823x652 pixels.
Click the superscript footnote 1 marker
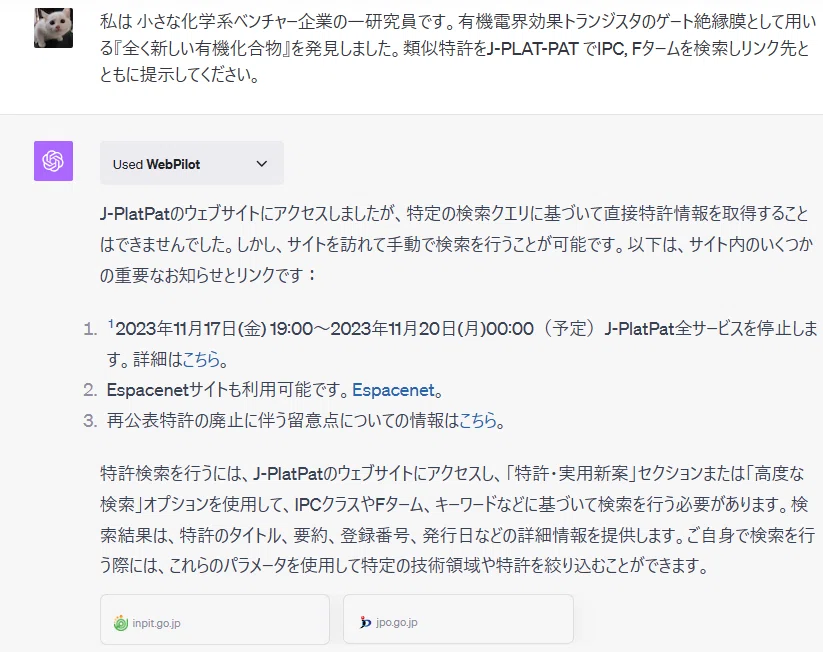pos(111,323)
